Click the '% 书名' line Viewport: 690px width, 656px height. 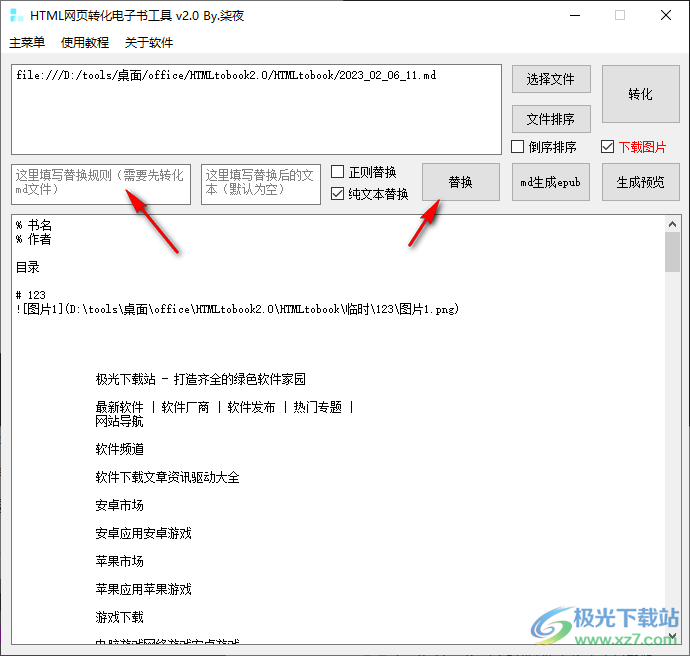33,225
